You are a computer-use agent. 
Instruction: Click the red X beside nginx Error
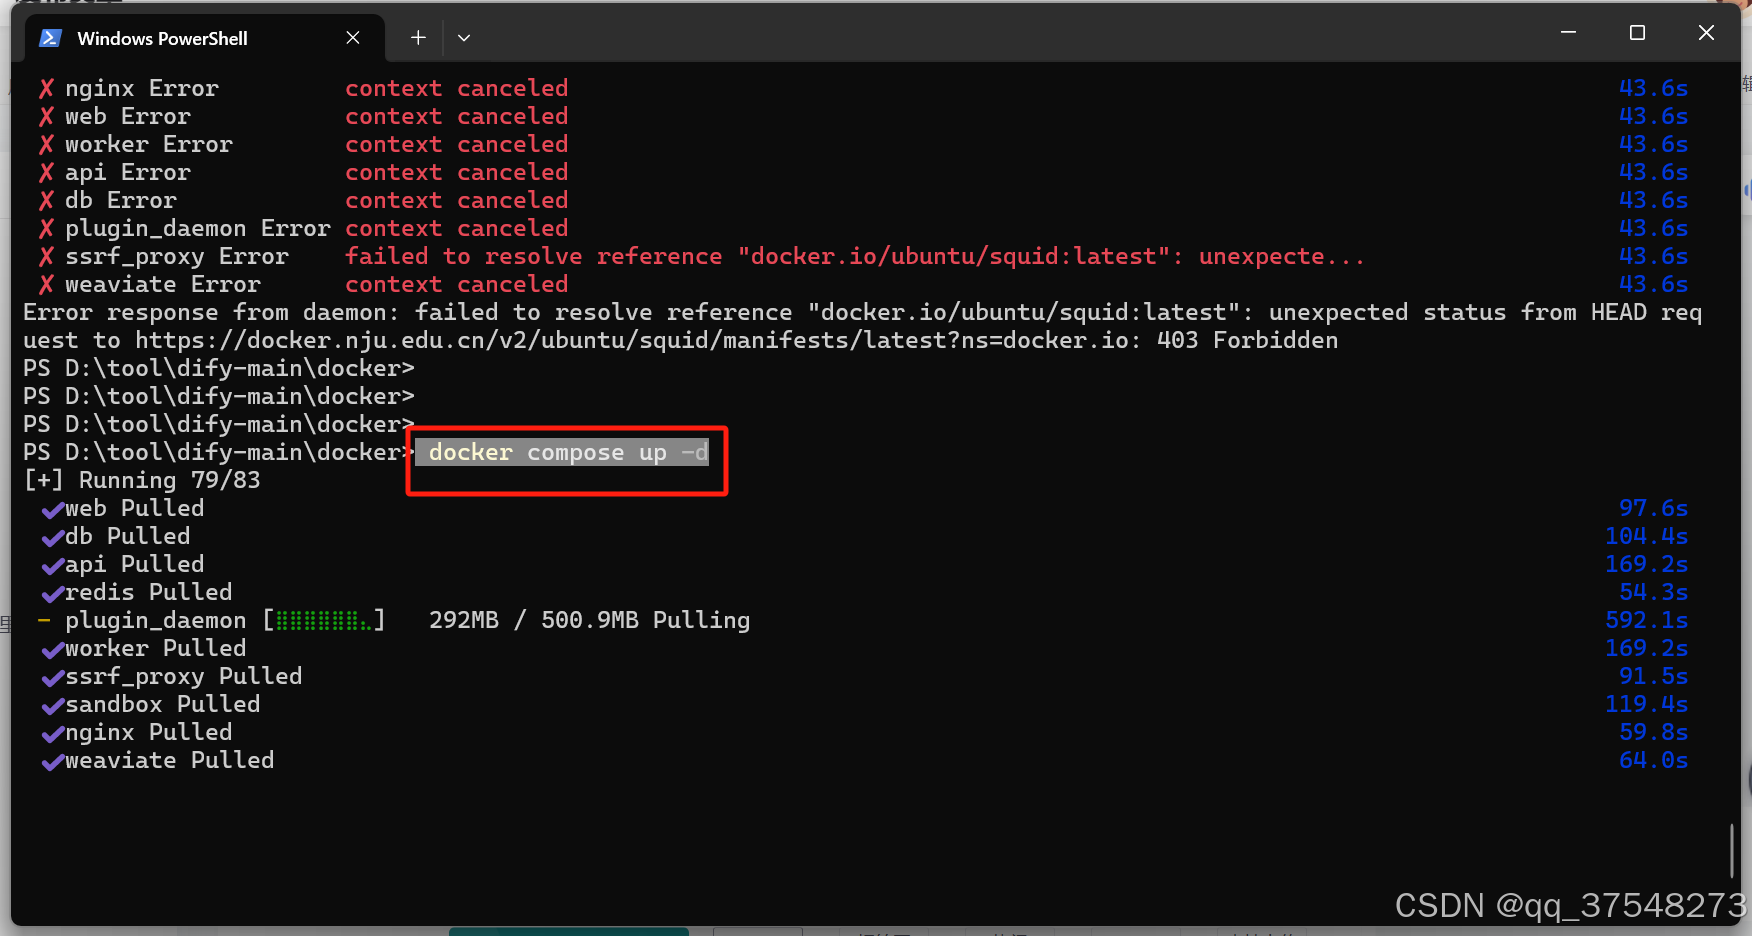click(45, 88)
